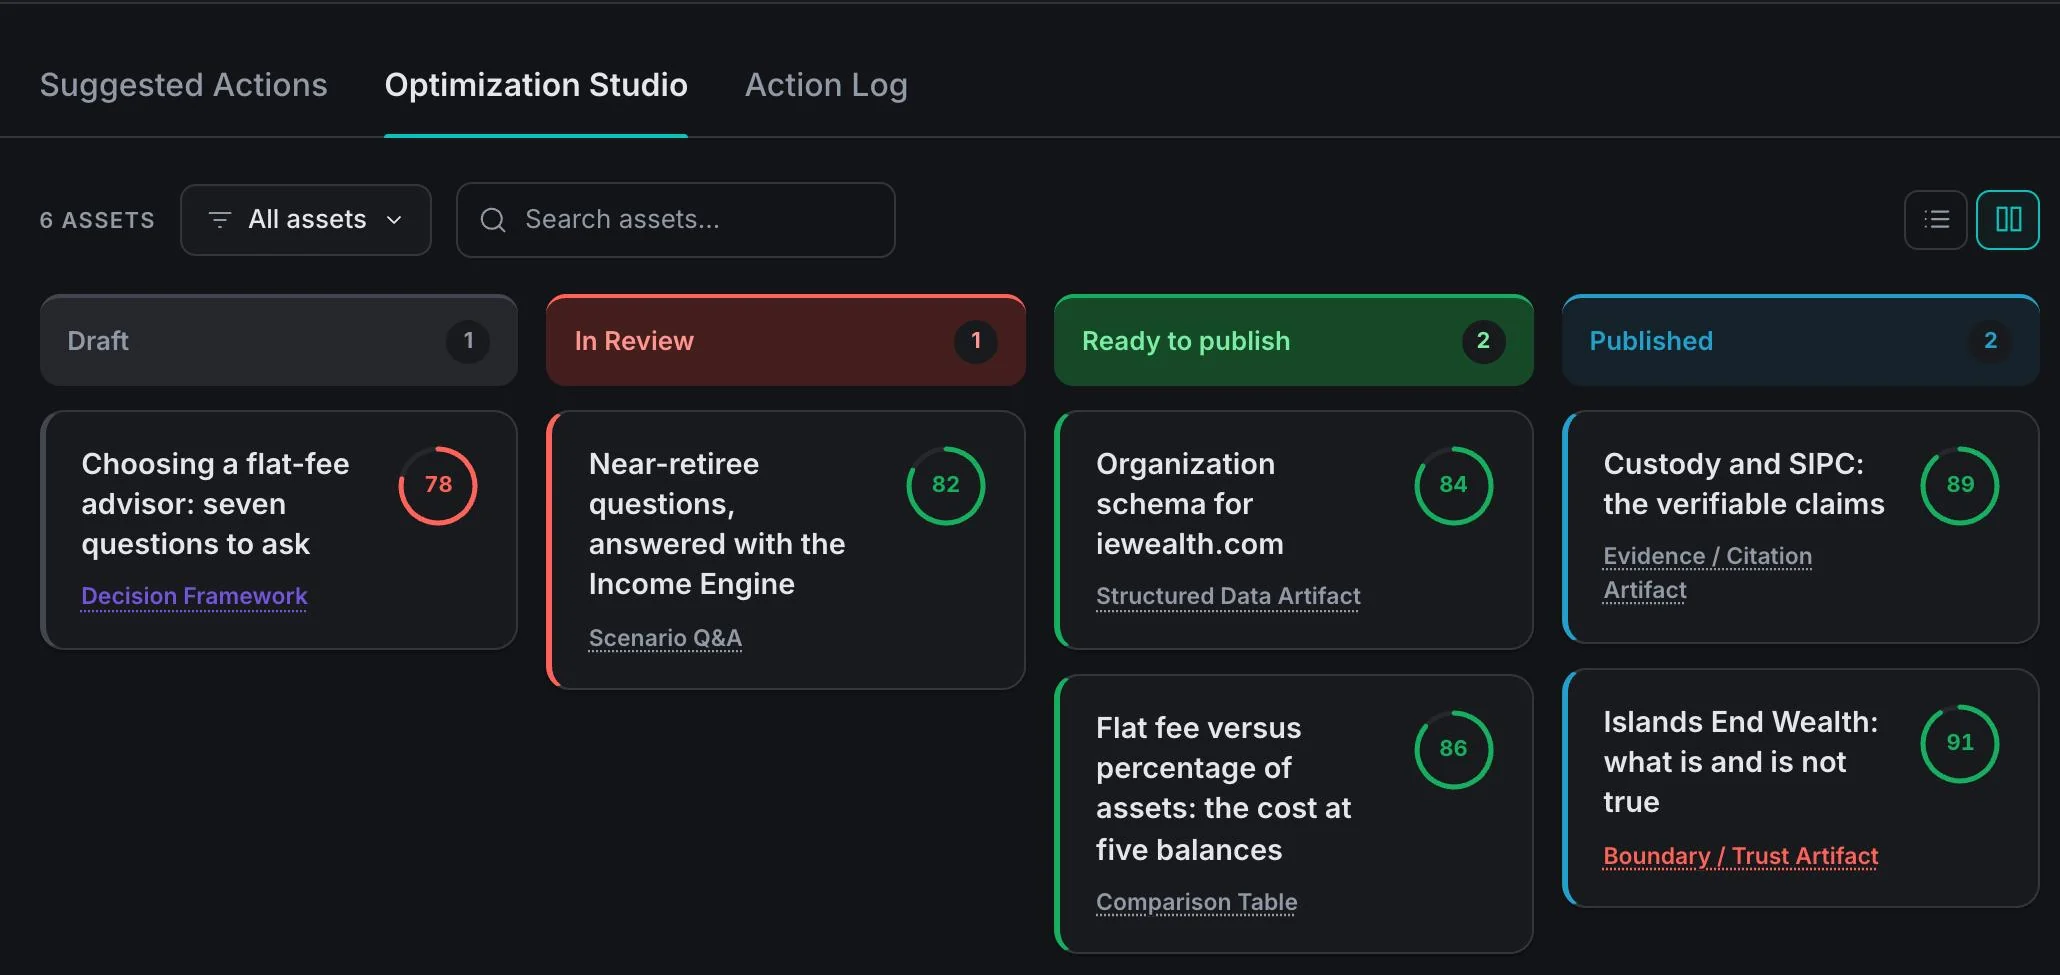The image size is (2060, 975).
Task: Expand the All assets dropdown chevron
Action: click(394, 220)
